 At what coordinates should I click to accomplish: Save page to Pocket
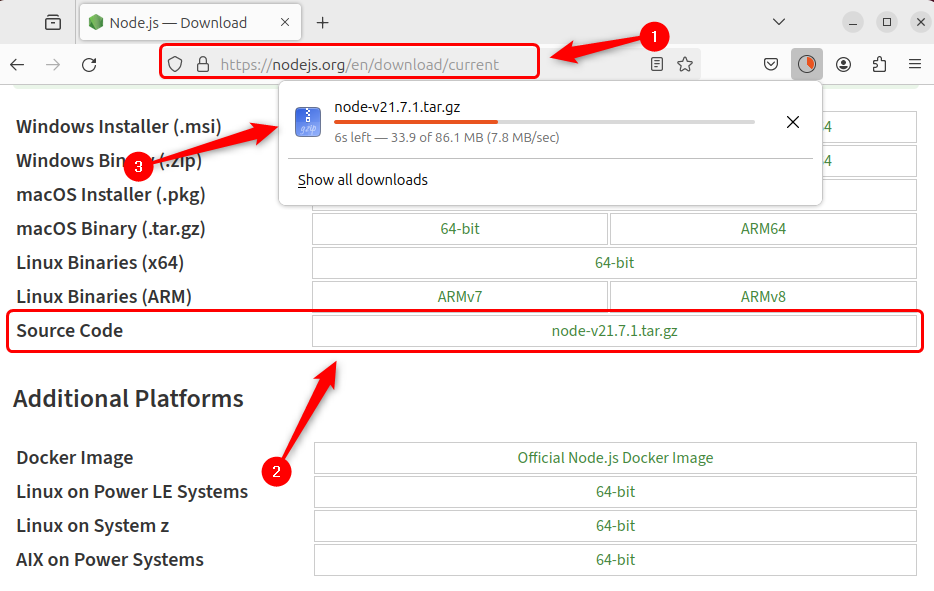click(771, 64)
